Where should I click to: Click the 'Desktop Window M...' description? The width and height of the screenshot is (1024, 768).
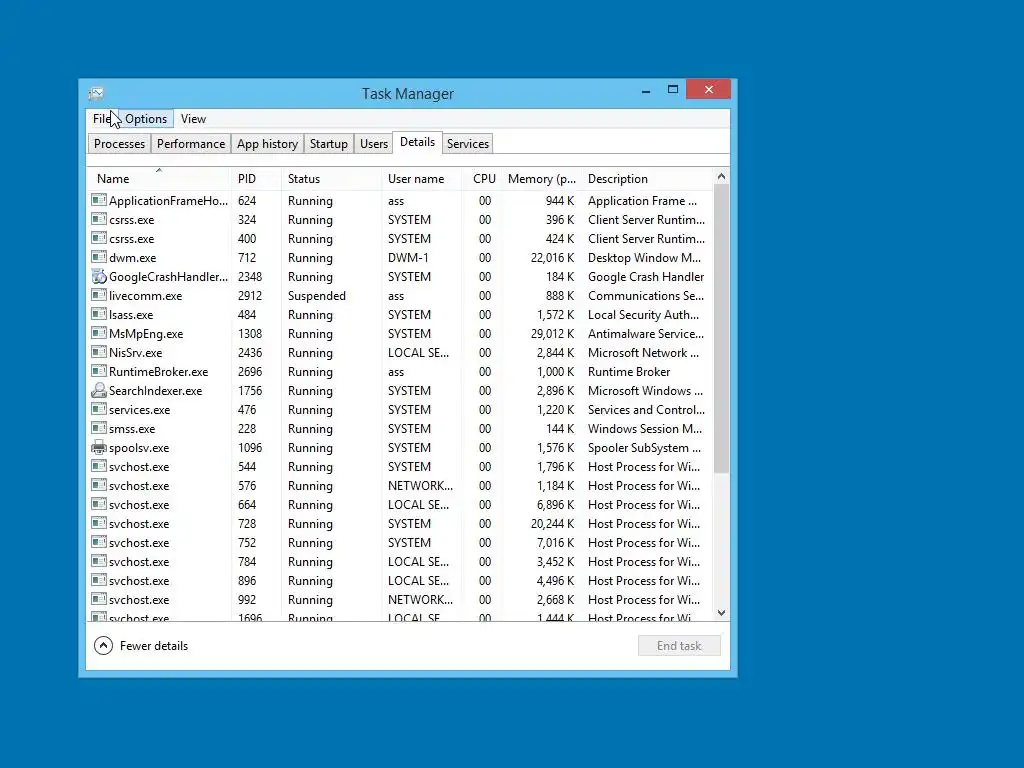(645, 258)
